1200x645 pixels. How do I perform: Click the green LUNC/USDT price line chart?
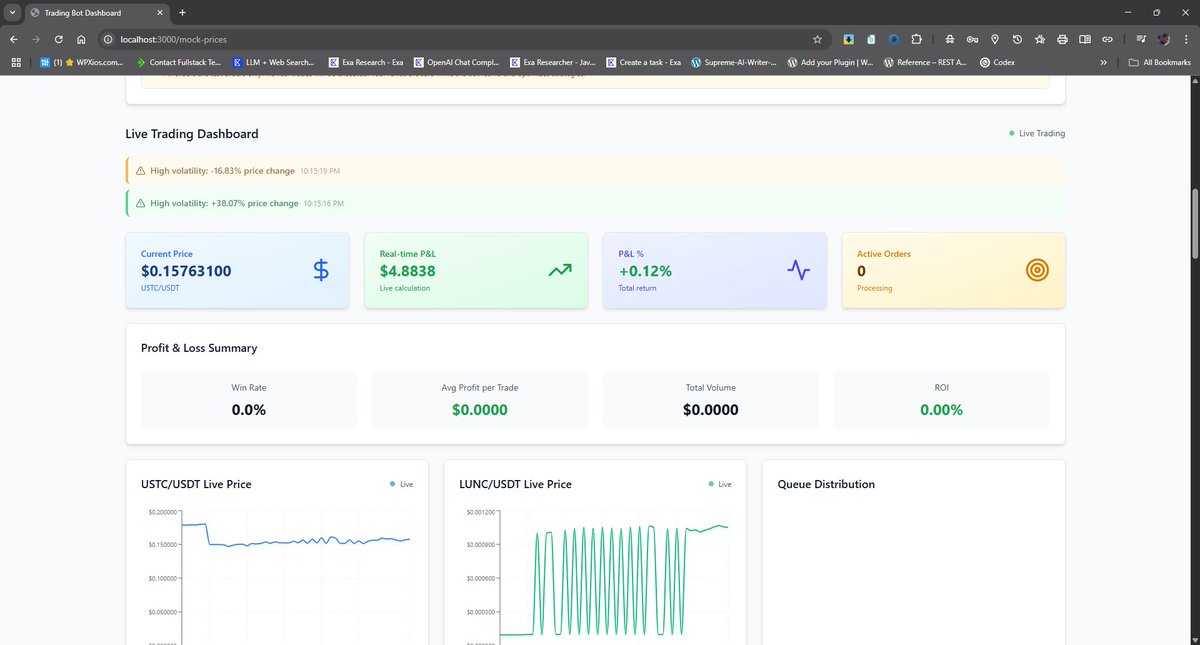point(614,580)
